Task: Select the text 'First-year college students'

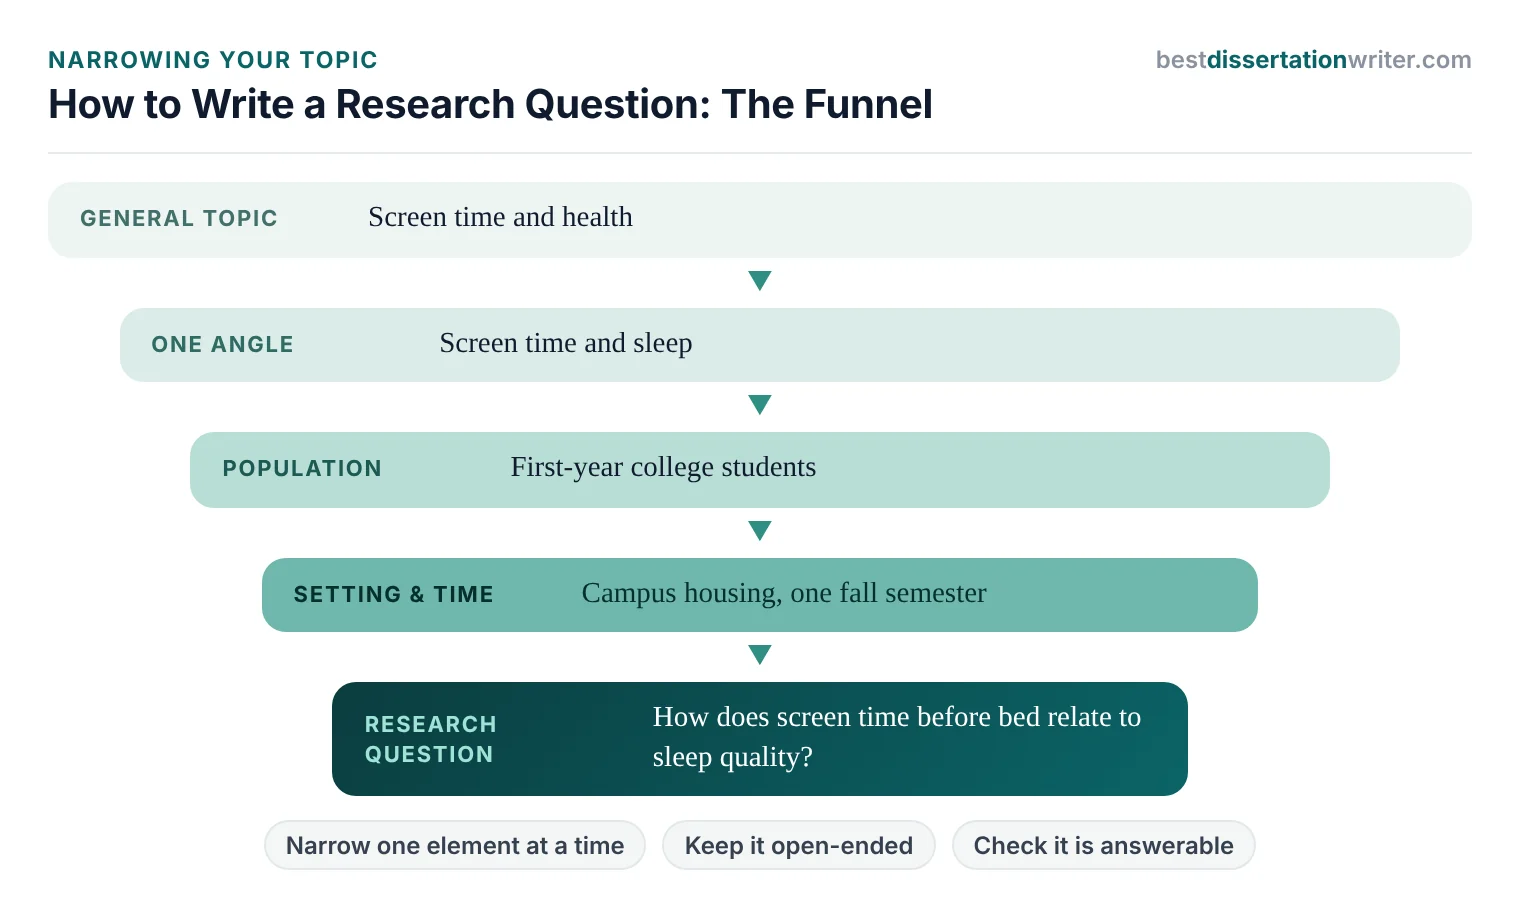Action: 663,467
